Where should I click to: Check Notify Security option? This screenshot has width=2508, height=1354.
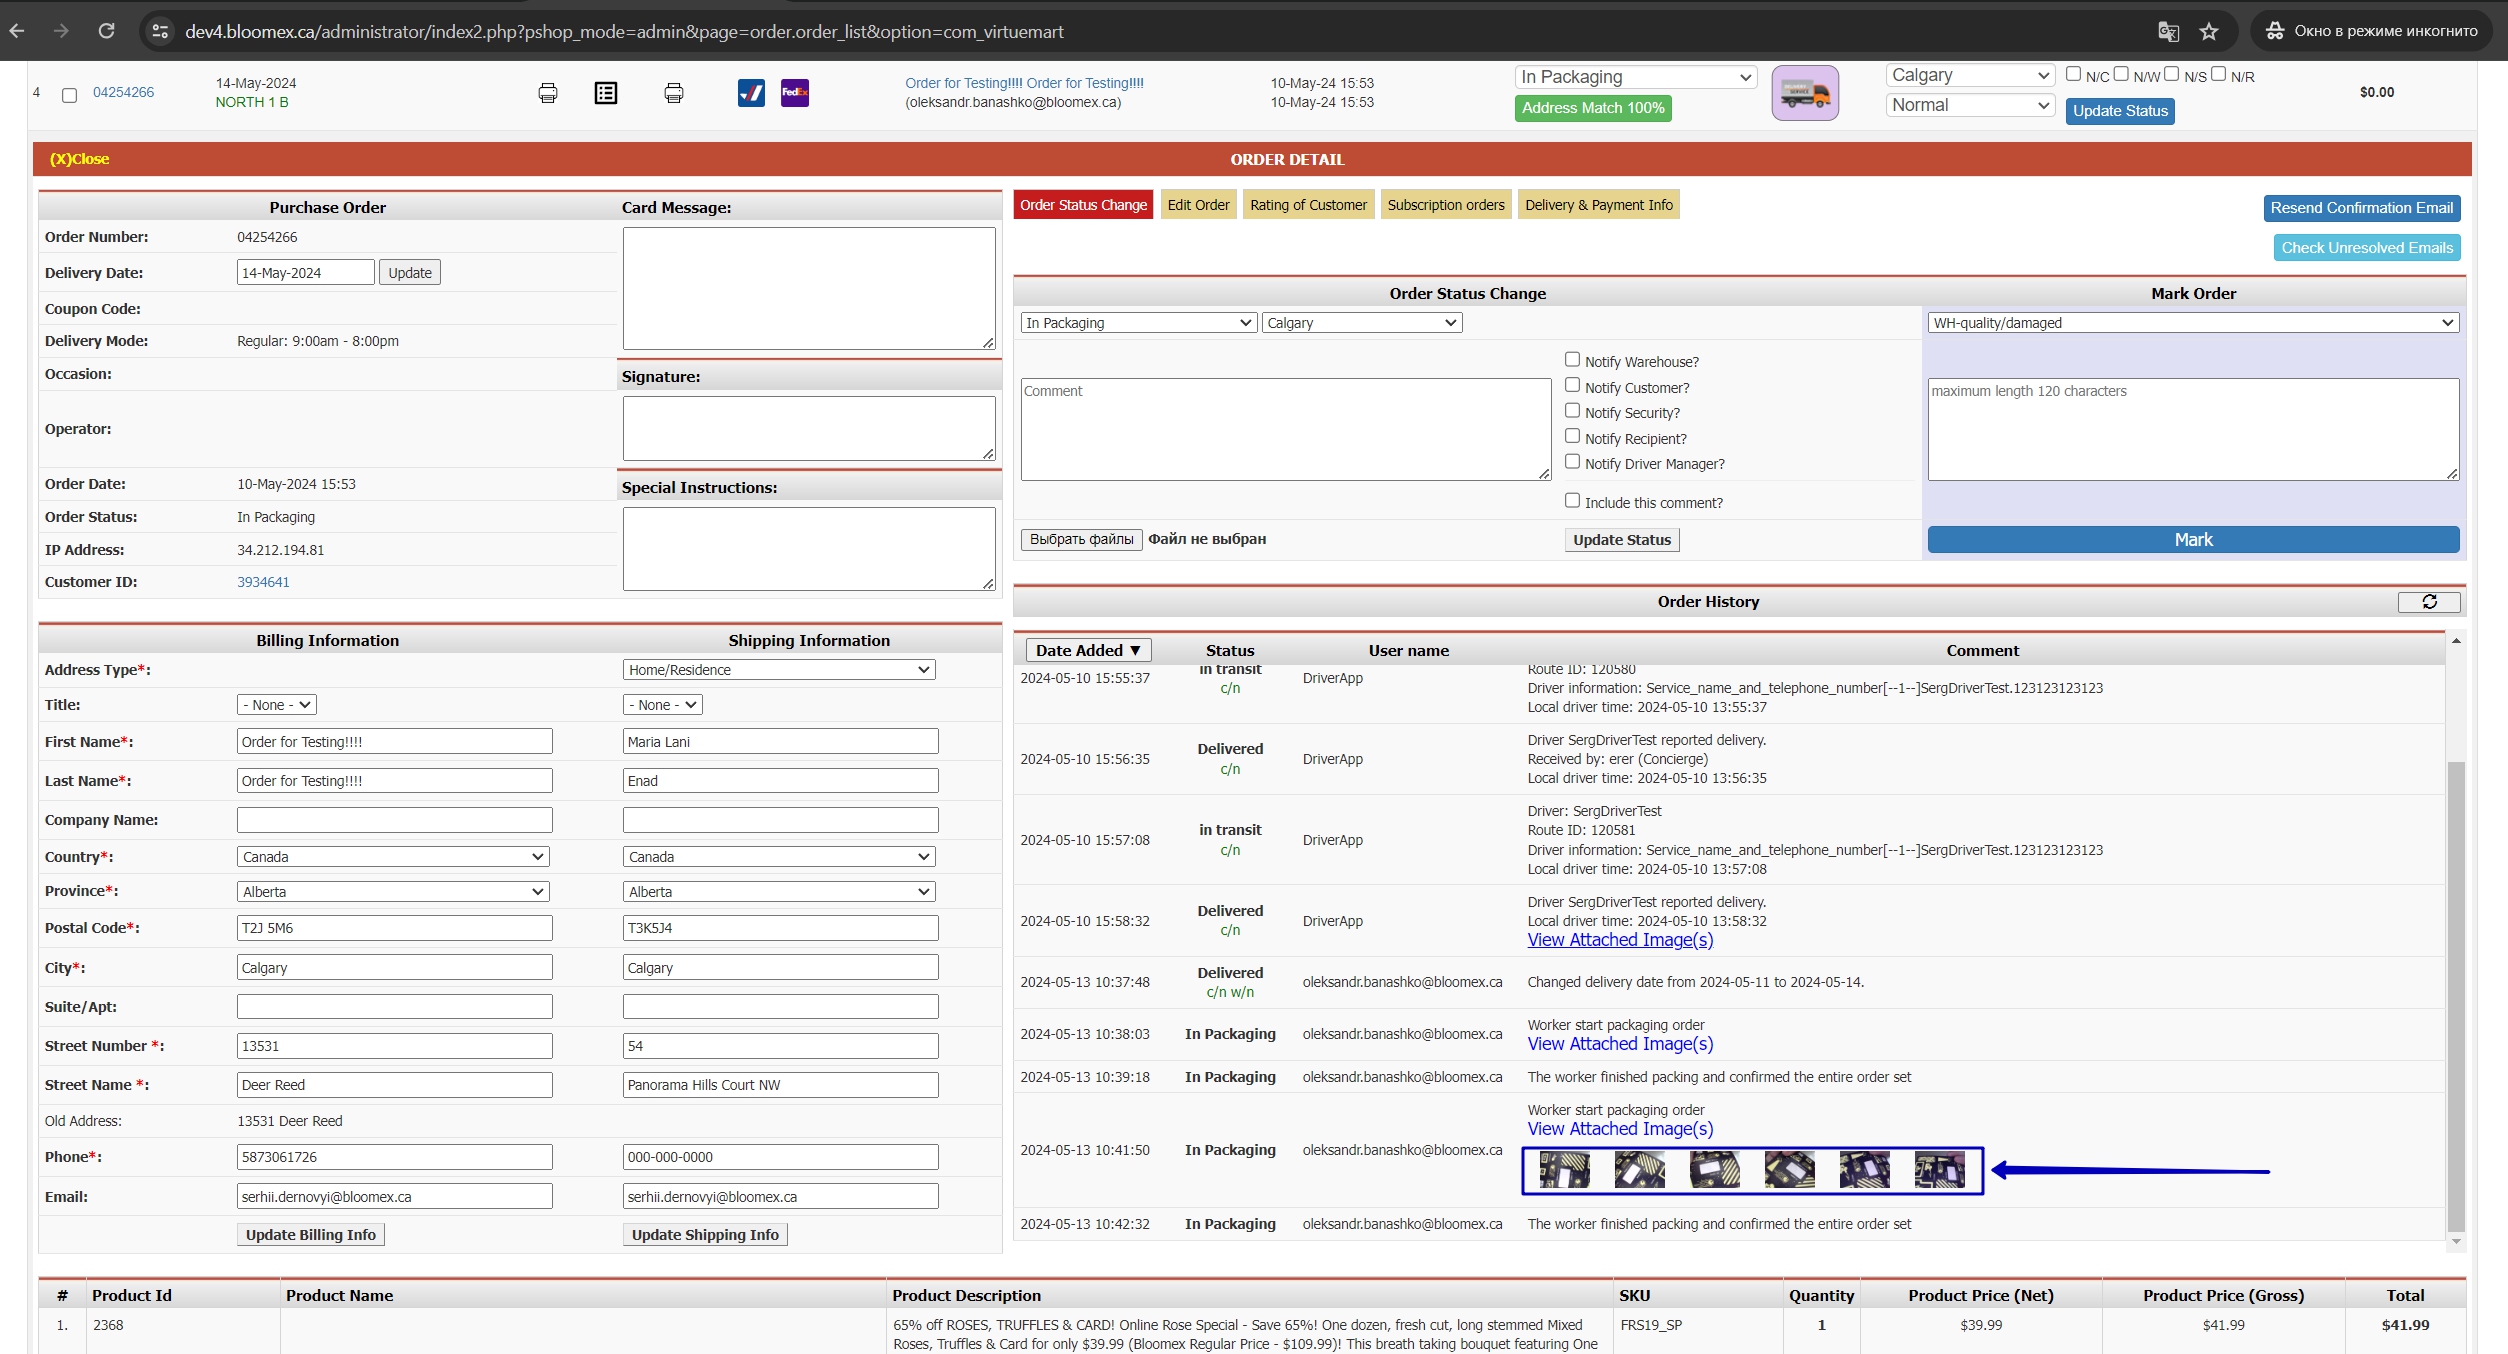1572,411
